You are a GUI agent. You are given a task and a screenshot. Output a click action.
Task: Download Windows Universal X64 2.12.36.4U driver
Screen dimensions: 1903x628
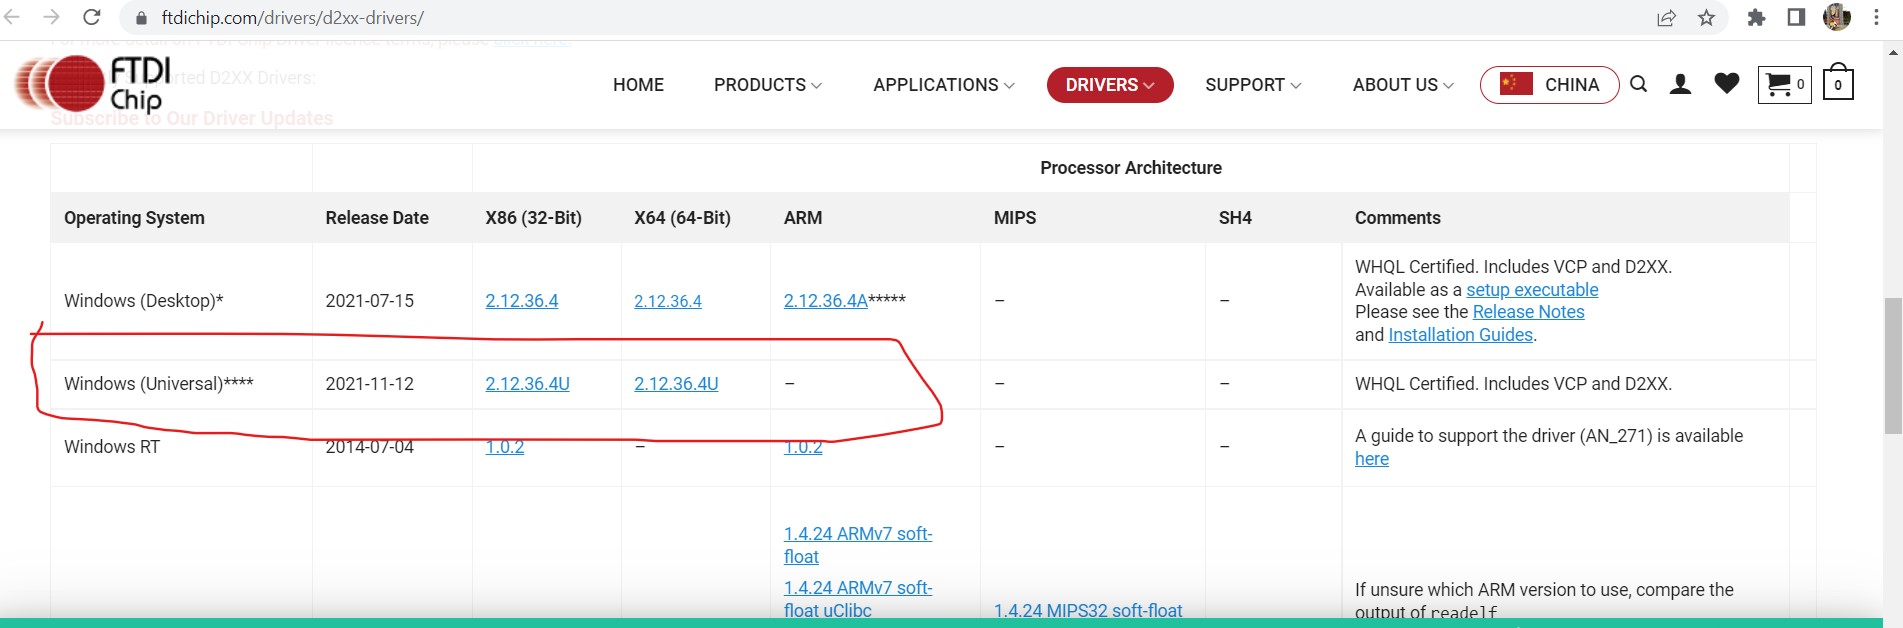(x=676, y=384)
